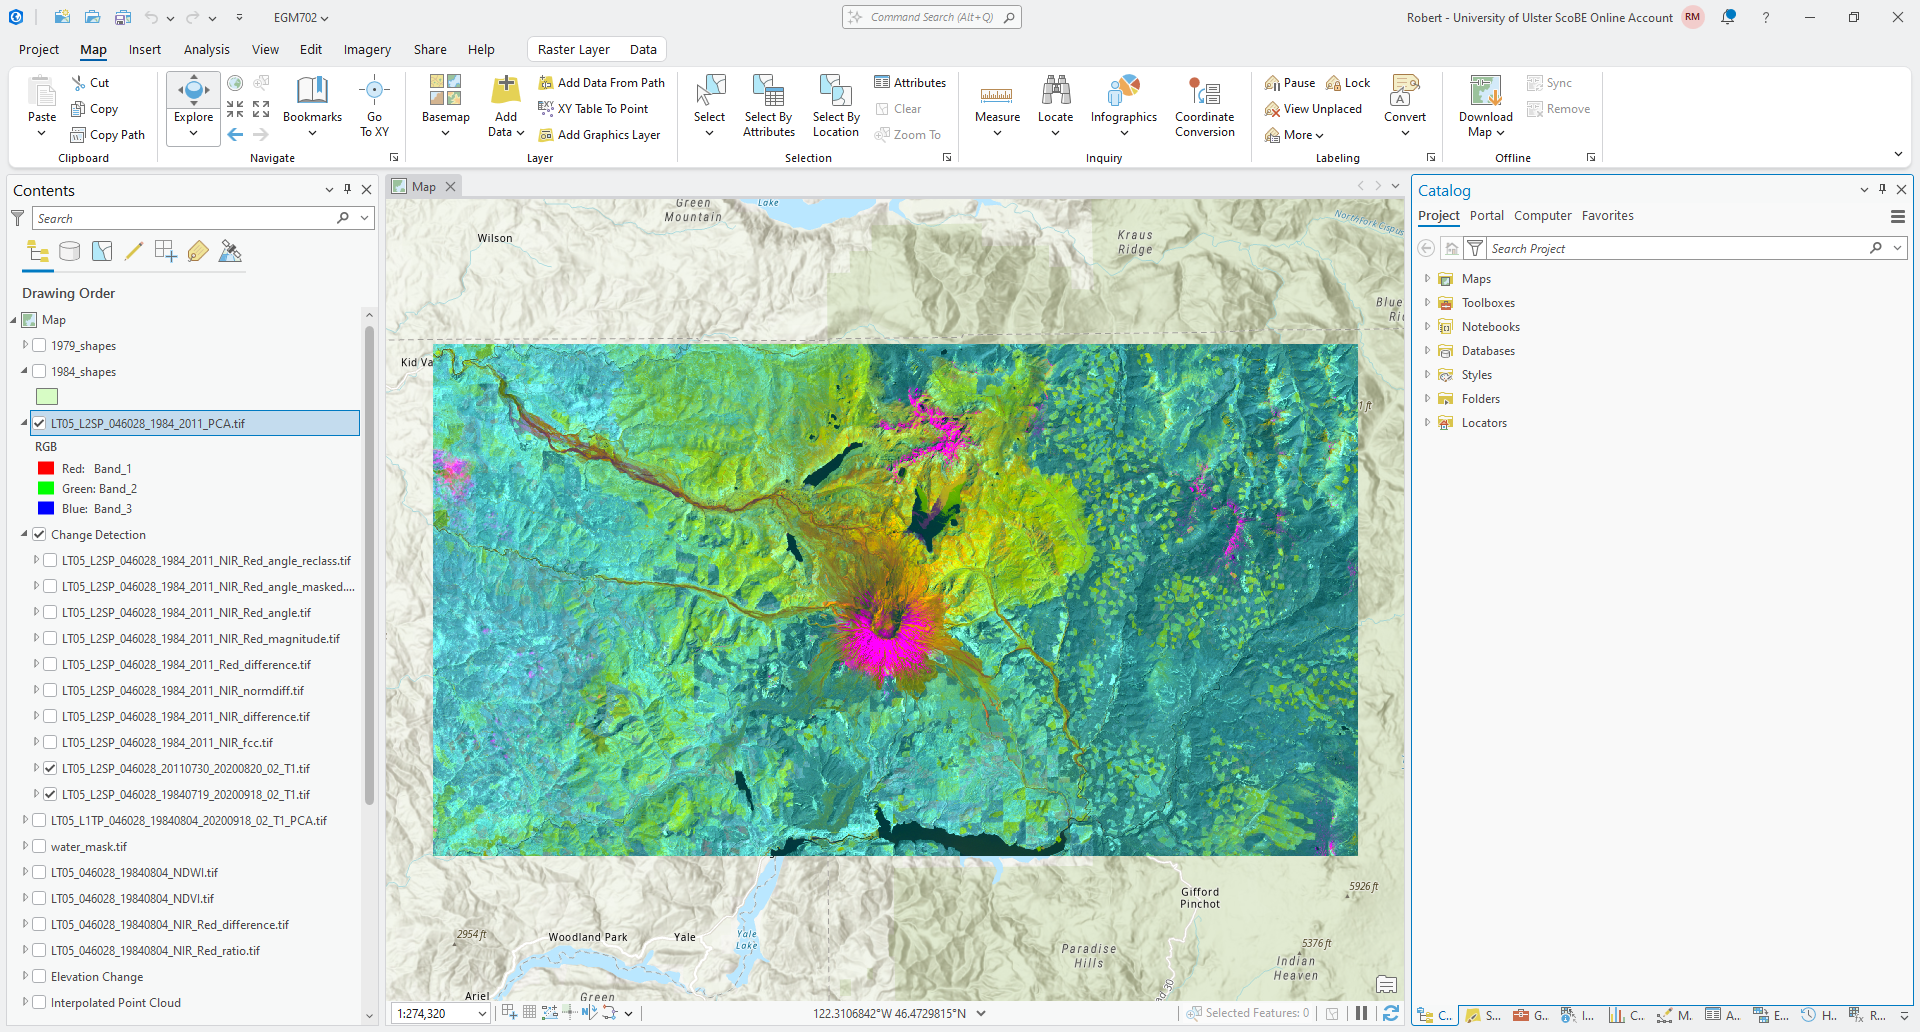This screenshot has width=1920, height=1032.
Task: Click the red Band_1 color swatch
Action: pyautogui.click(x=46, y=469)
